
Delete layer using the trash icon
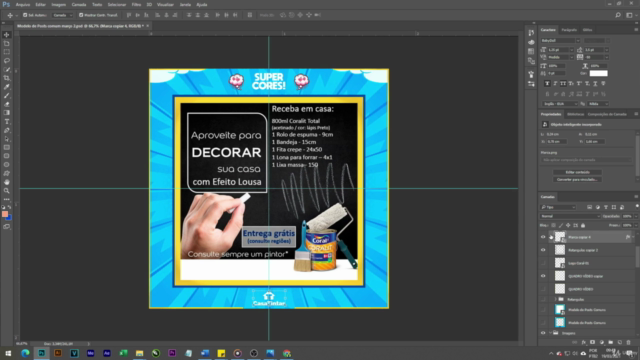[628, 342]
